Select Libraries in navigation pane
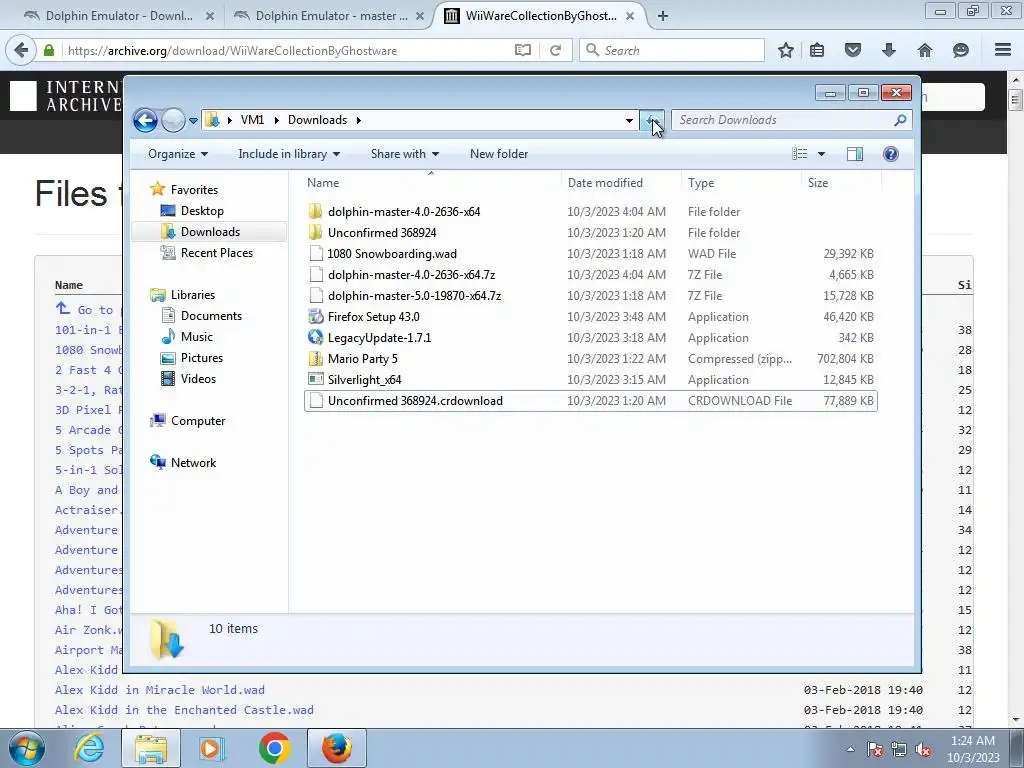This screenshot has height=768, width=1024. pos(193,295)
